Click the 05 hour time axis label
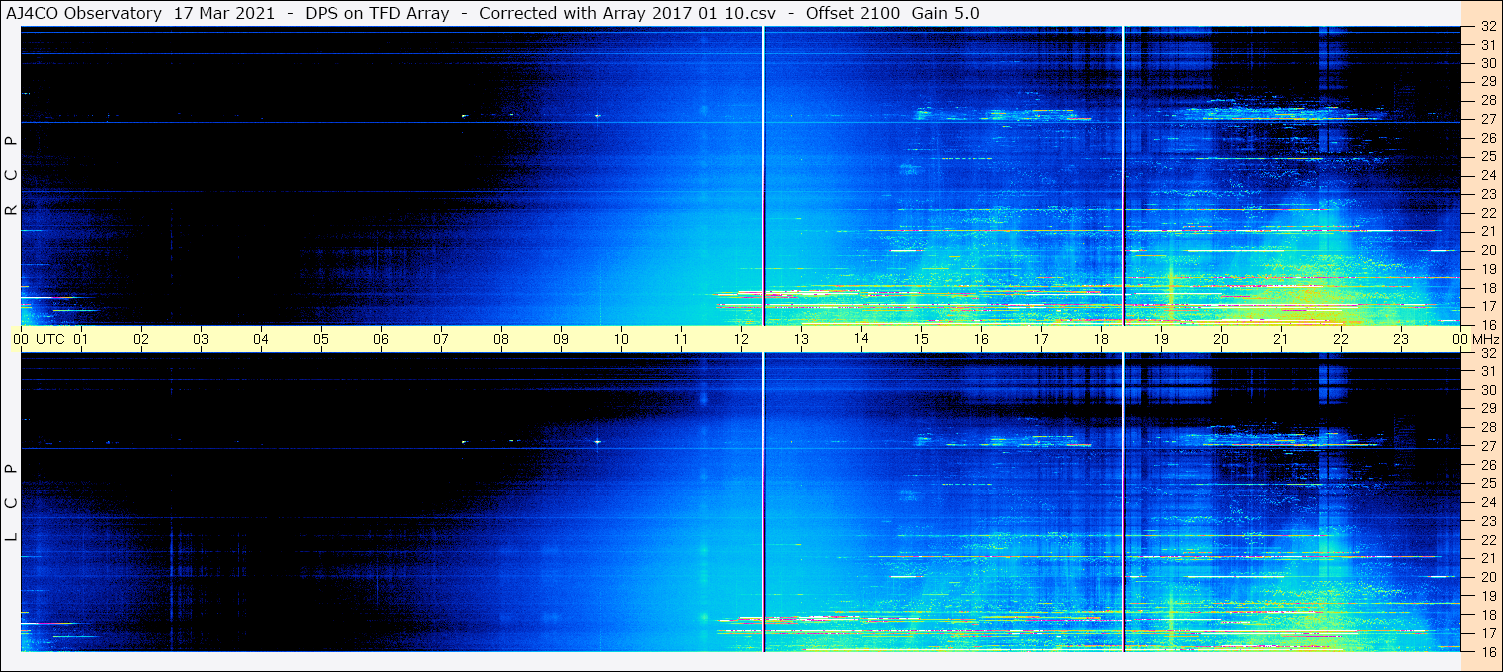Viewport: 1503px width, 672px height. pyautogui.click(x=321, y=339)
